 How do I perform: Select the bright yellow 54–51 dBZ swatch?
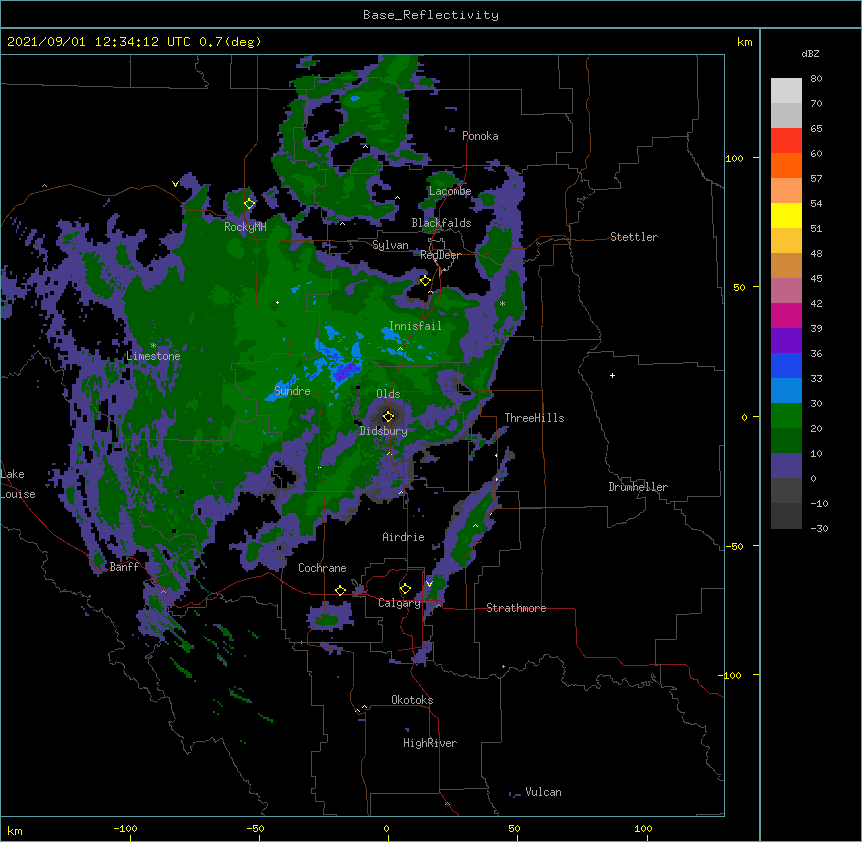click(x=786, y=215)
